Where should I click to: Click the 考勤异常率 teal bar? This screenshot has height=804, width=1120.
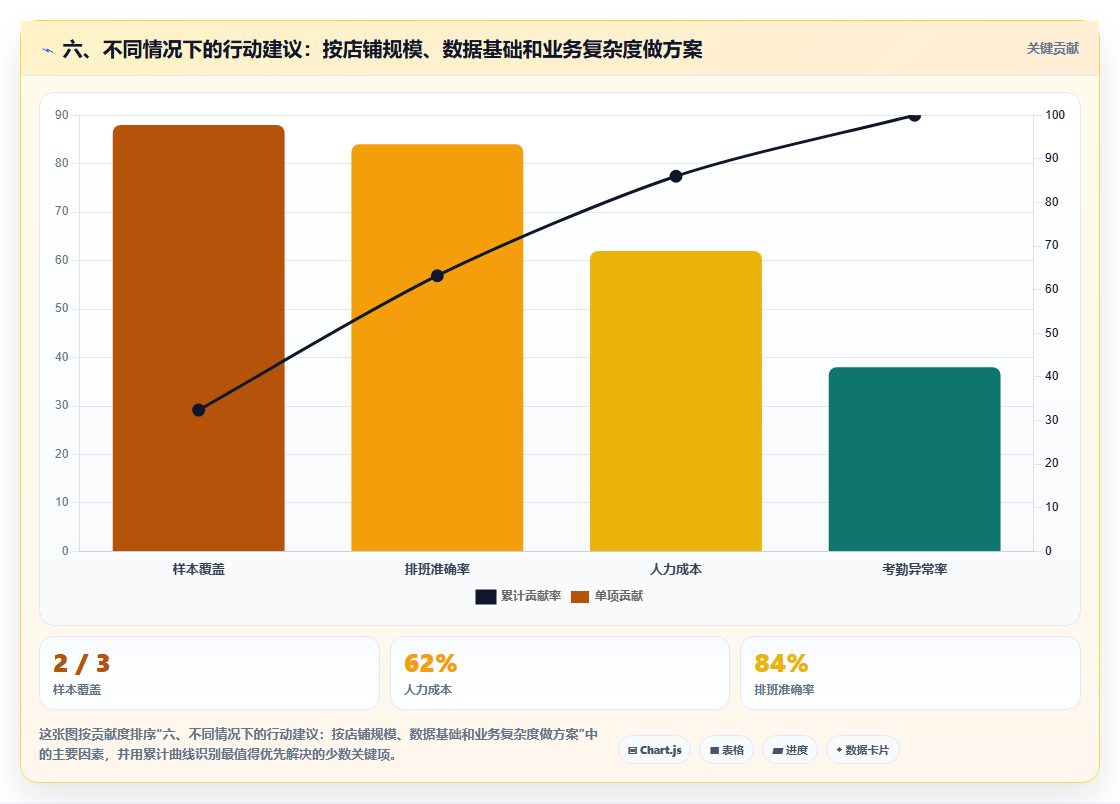914,459
